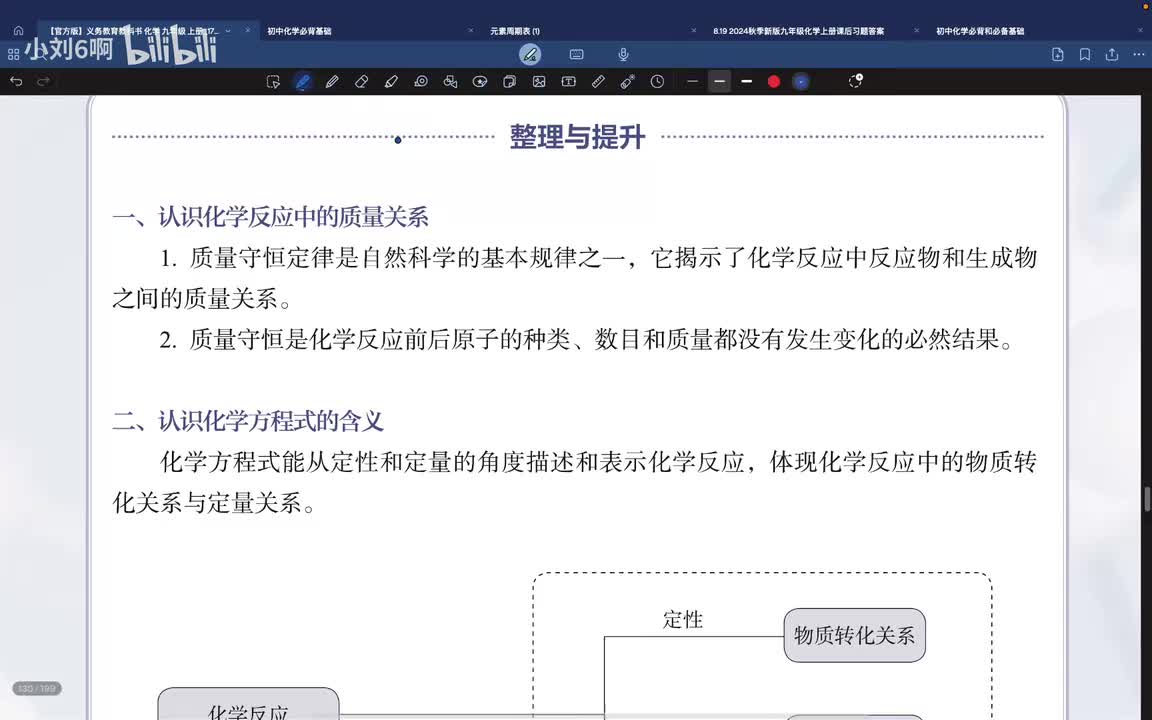
Task: Insert an image with the photo tool
Action: (539, 82)
